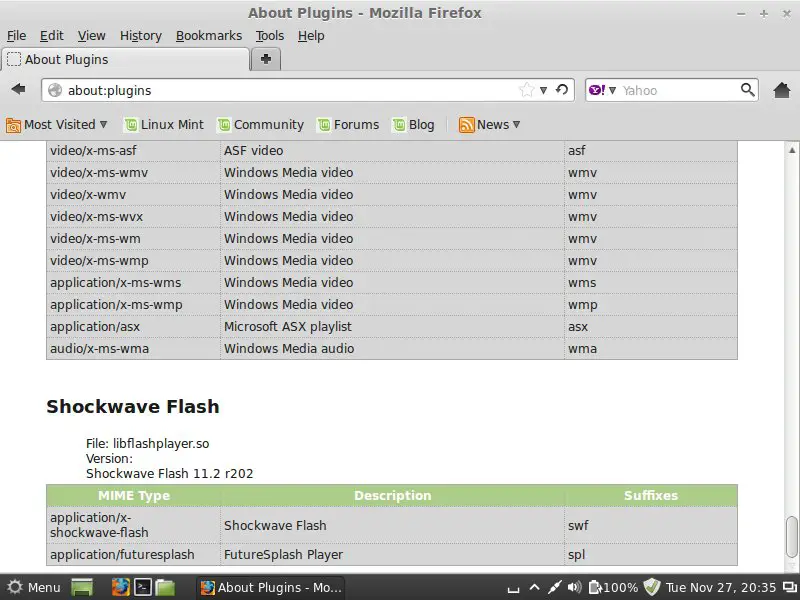This screenshot has height=600, width=800.
Task: Expand Most Visited dropdown arrow
Action: tap(103, 124)
